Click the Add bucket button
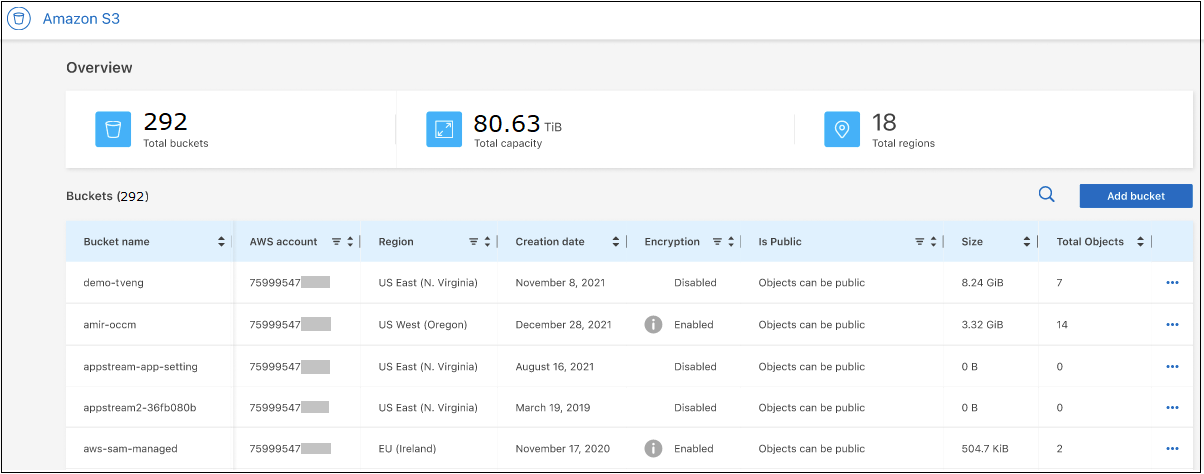Screen dimensions: 1204x474 1135,196
